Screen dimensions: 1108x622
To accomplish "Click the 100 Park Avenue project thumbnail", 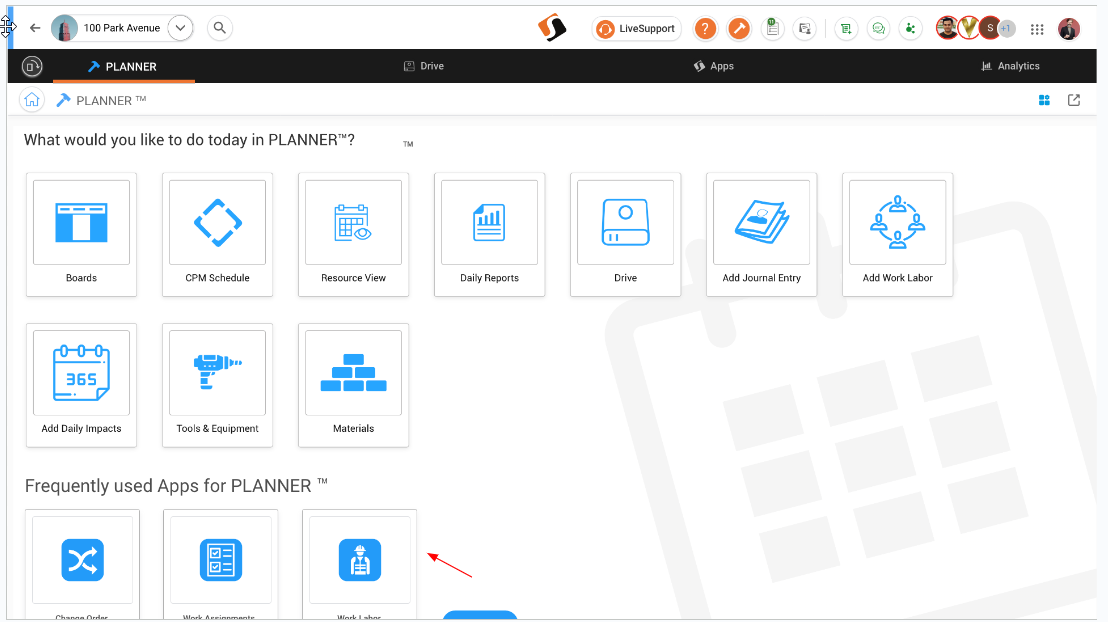I will 64,28.
